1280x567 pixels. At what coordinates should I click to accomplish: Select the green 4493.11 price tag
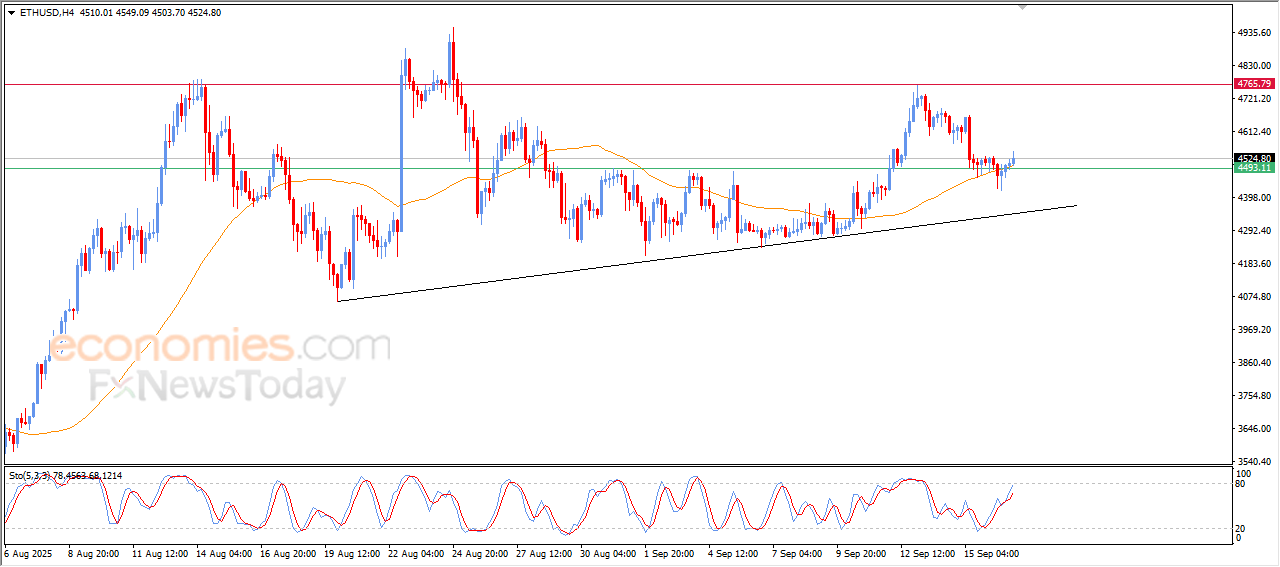[1254, 168]
